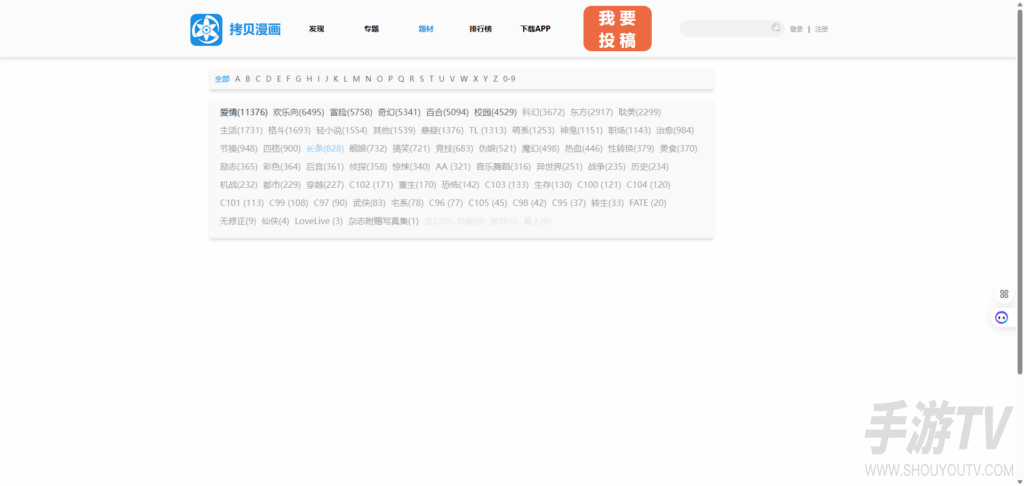Image resolution: width=1024 pixels, height=486 pixels.
Task: Filter tags by letter F
Action: click(288, 79)
